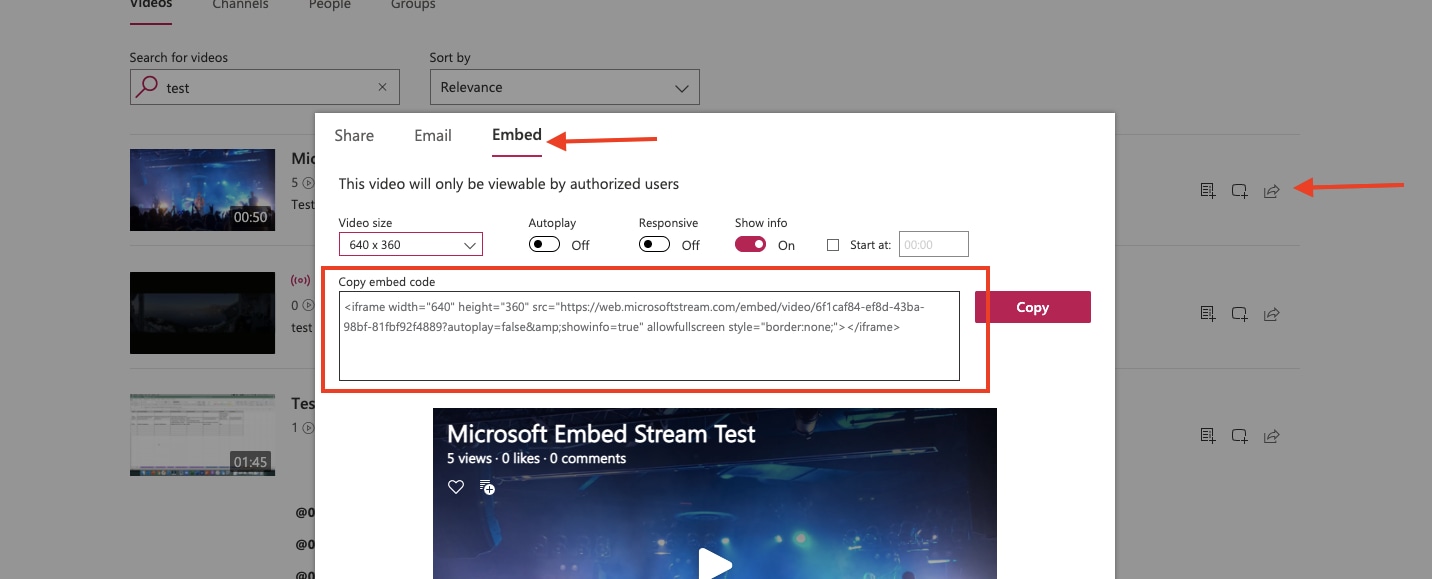Click add-to-watchlist icon in the embed preview

coord(487,487)
